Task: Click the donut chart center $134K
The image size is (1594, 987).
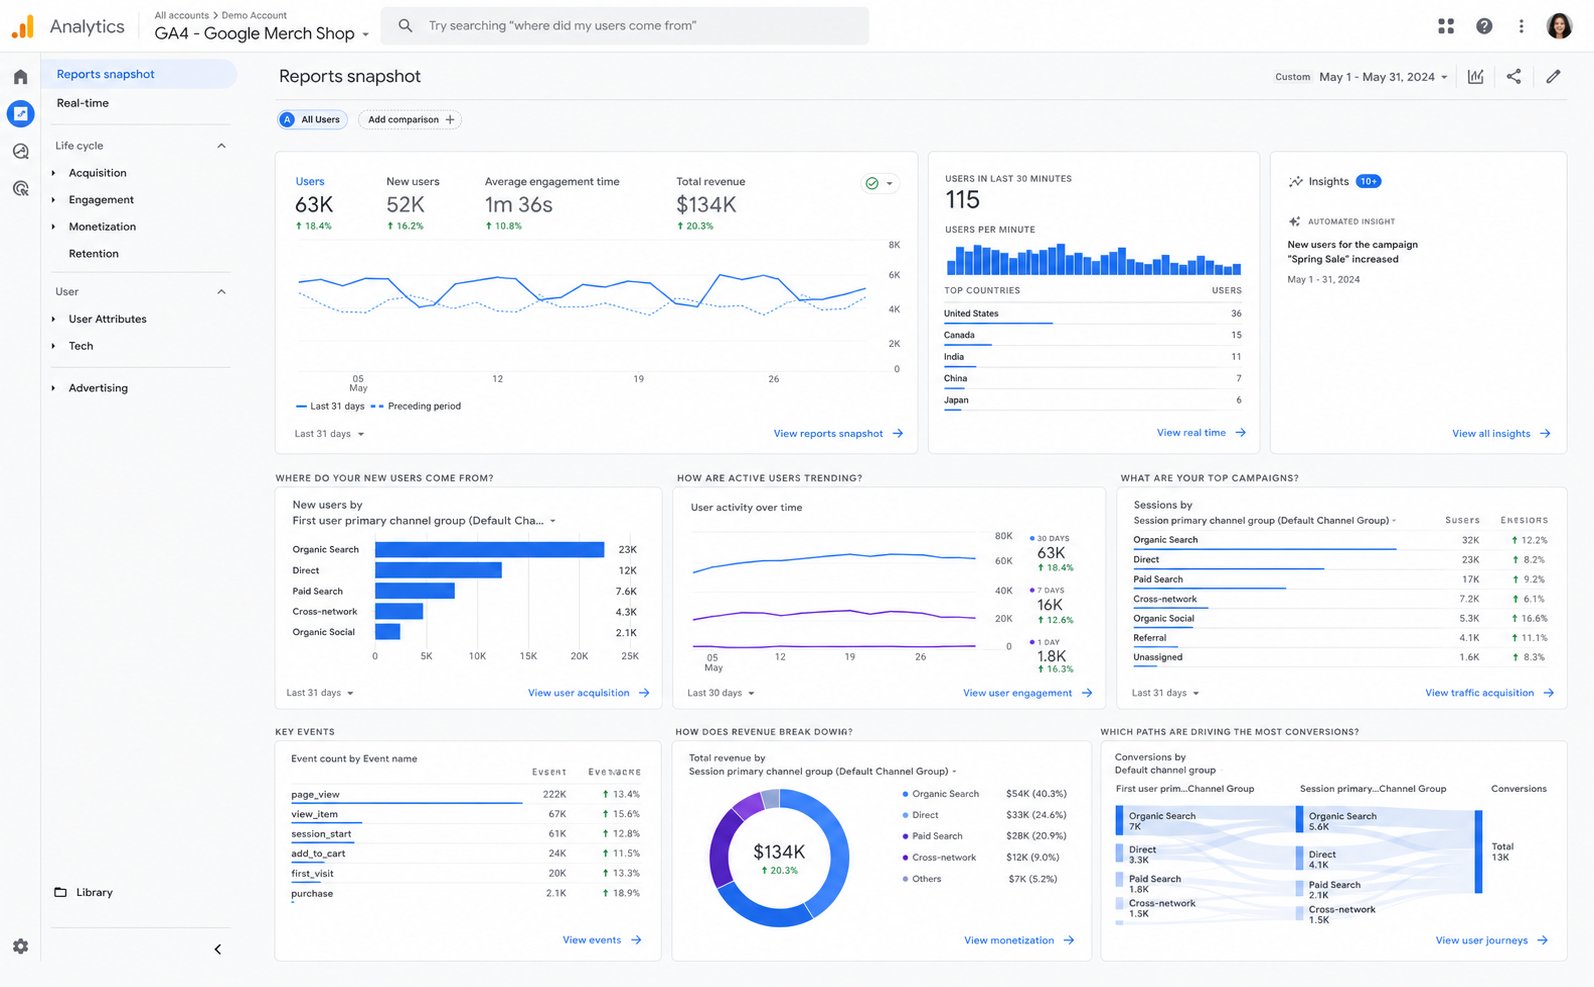Action: click(779, 852)
